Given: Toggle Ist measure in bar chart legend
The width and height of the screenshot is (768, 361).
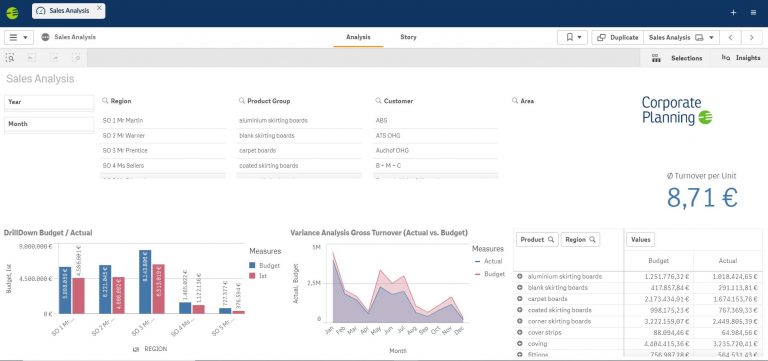Looking at the screenshot, I should click(x=258, y=276).
